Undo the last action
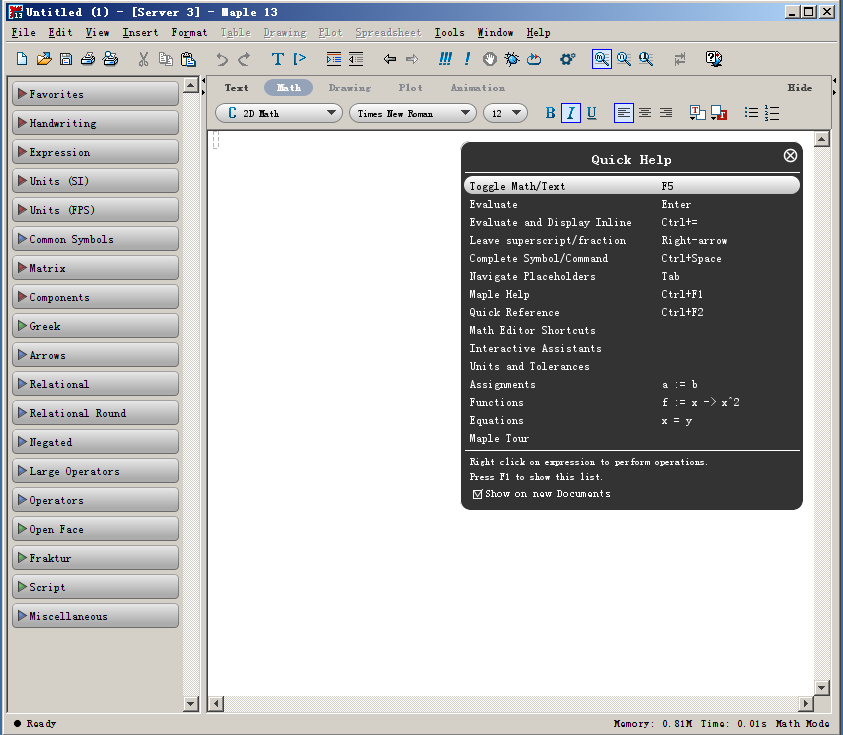 (222, 59)
